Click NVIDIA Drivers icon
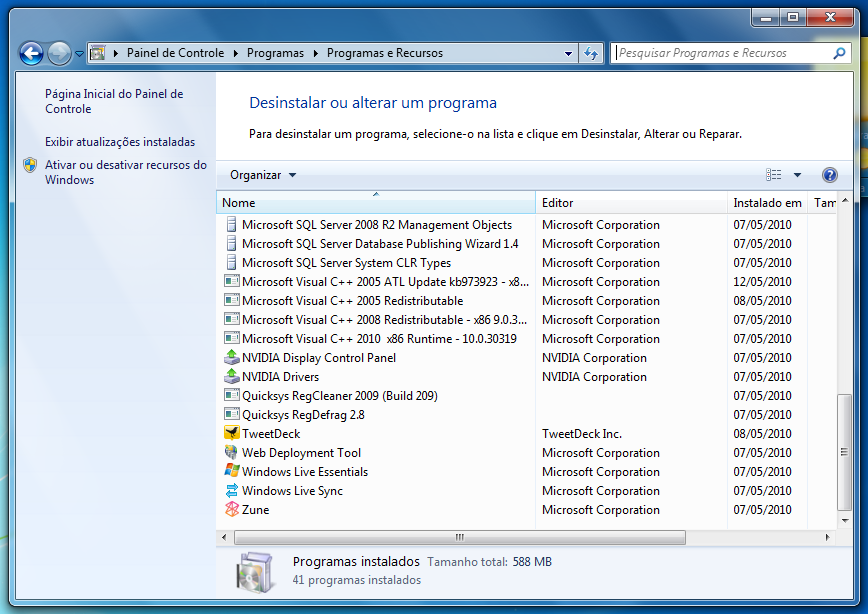The image size is (868, 614). click(x=231, y=376)
